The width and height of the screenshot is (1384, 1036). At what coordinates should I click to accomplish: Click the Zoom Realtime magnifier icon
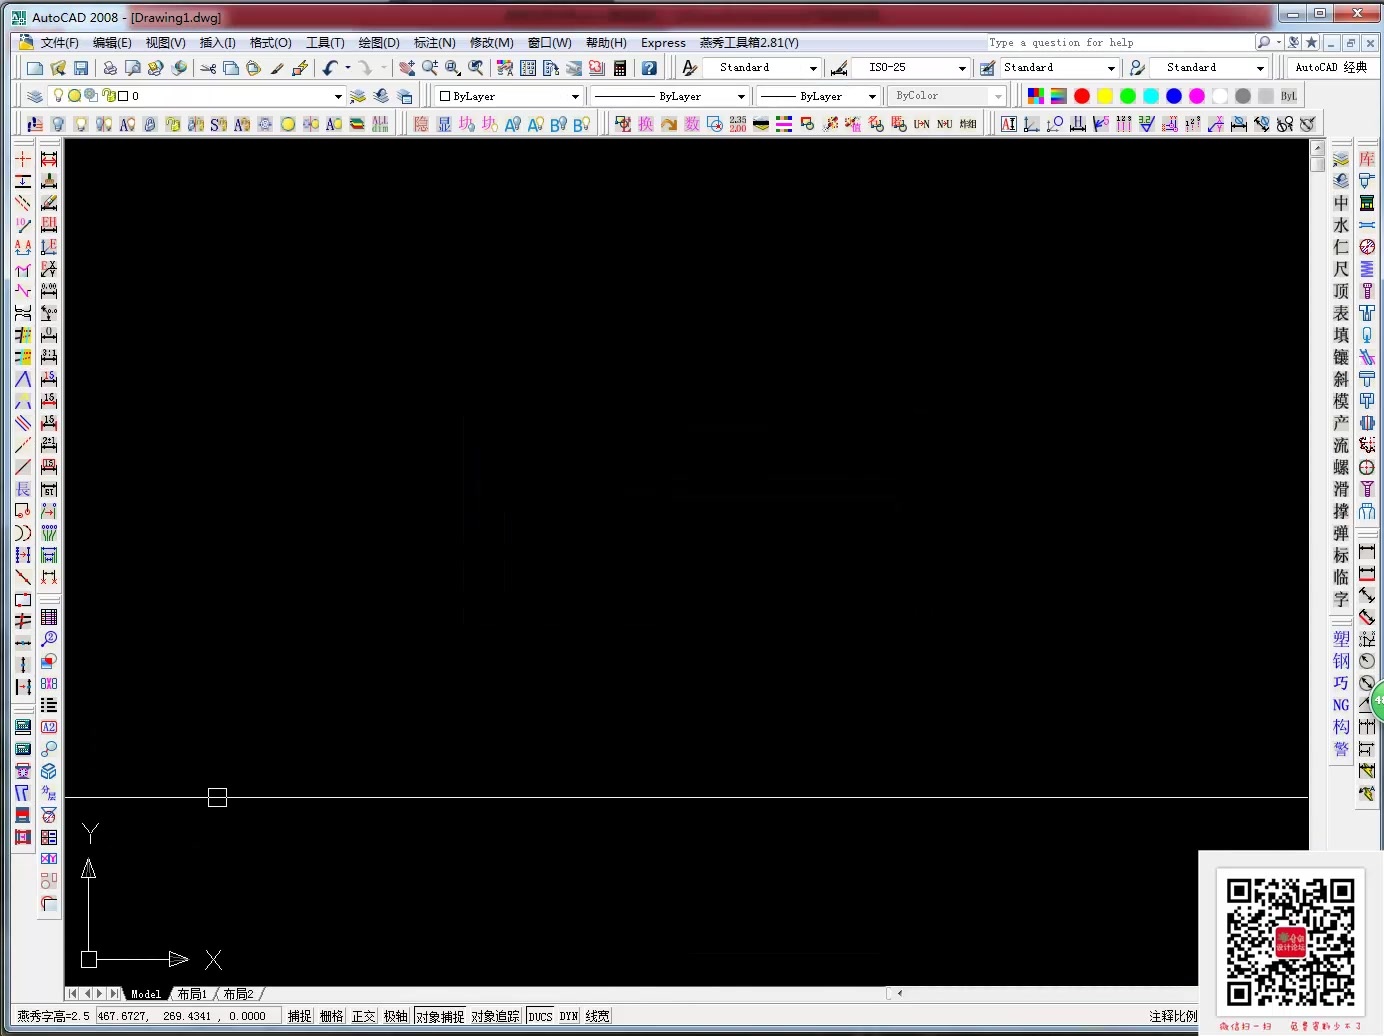point(430,68)
